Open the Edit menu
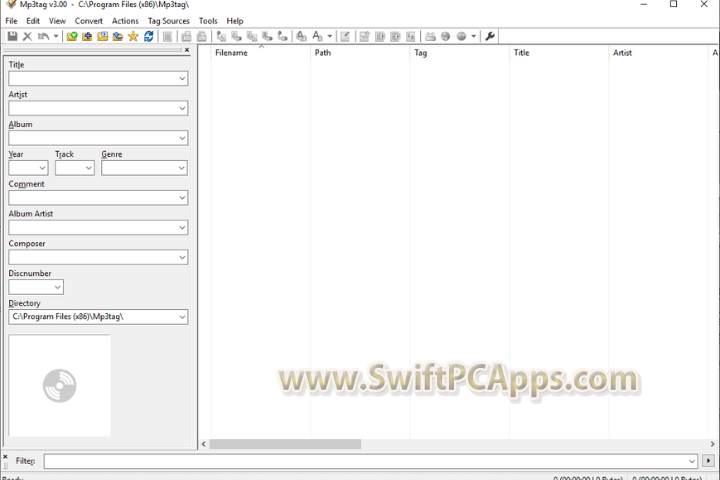 (x=33, y=21)
